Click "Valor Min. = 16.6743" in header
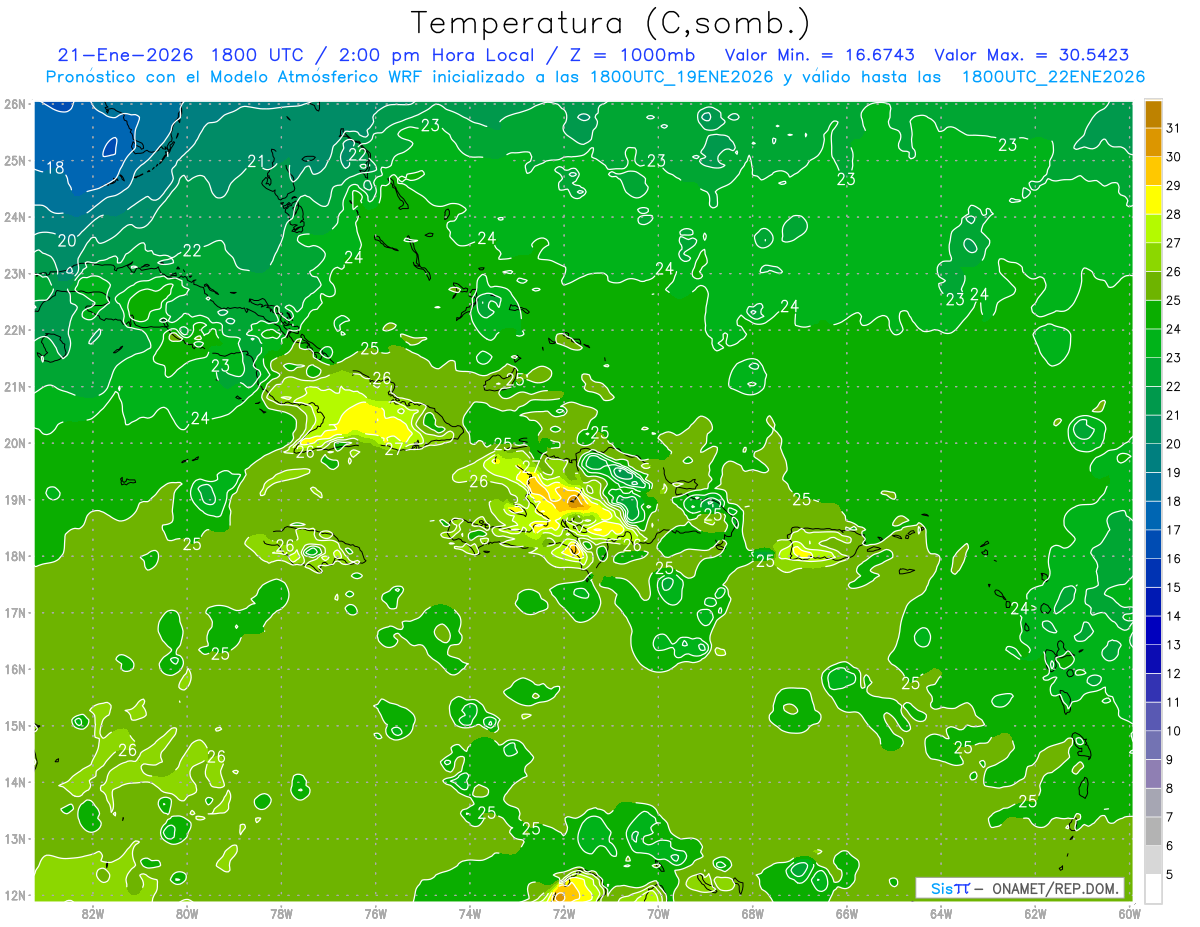Viewport: 1200px width, 927px height. click(818, 55)
